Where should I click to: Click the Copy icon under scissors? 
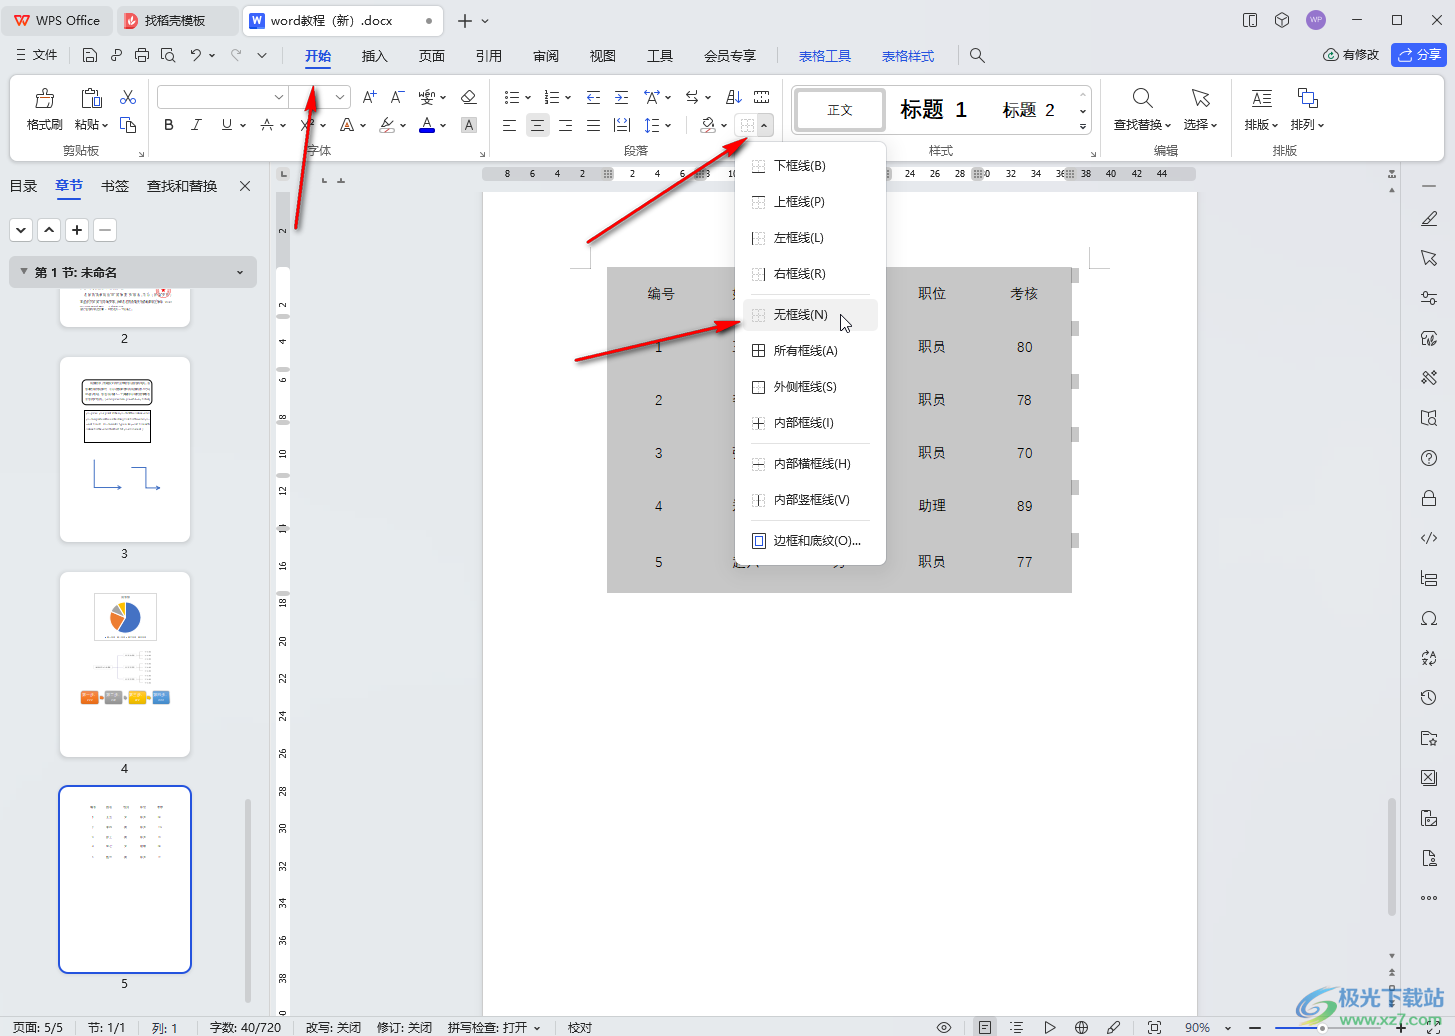coord(128,125)
